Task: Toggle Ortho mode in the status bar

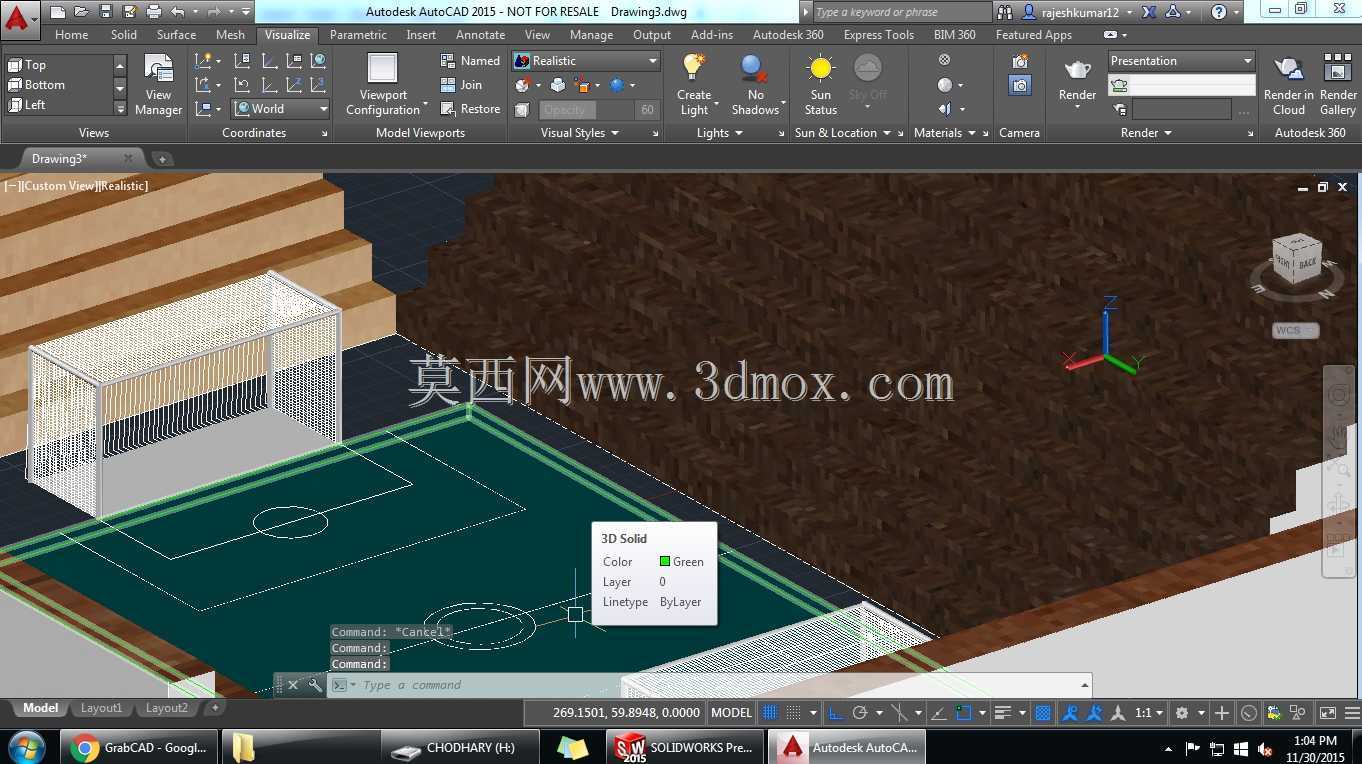Action: (x=836, y=713)
